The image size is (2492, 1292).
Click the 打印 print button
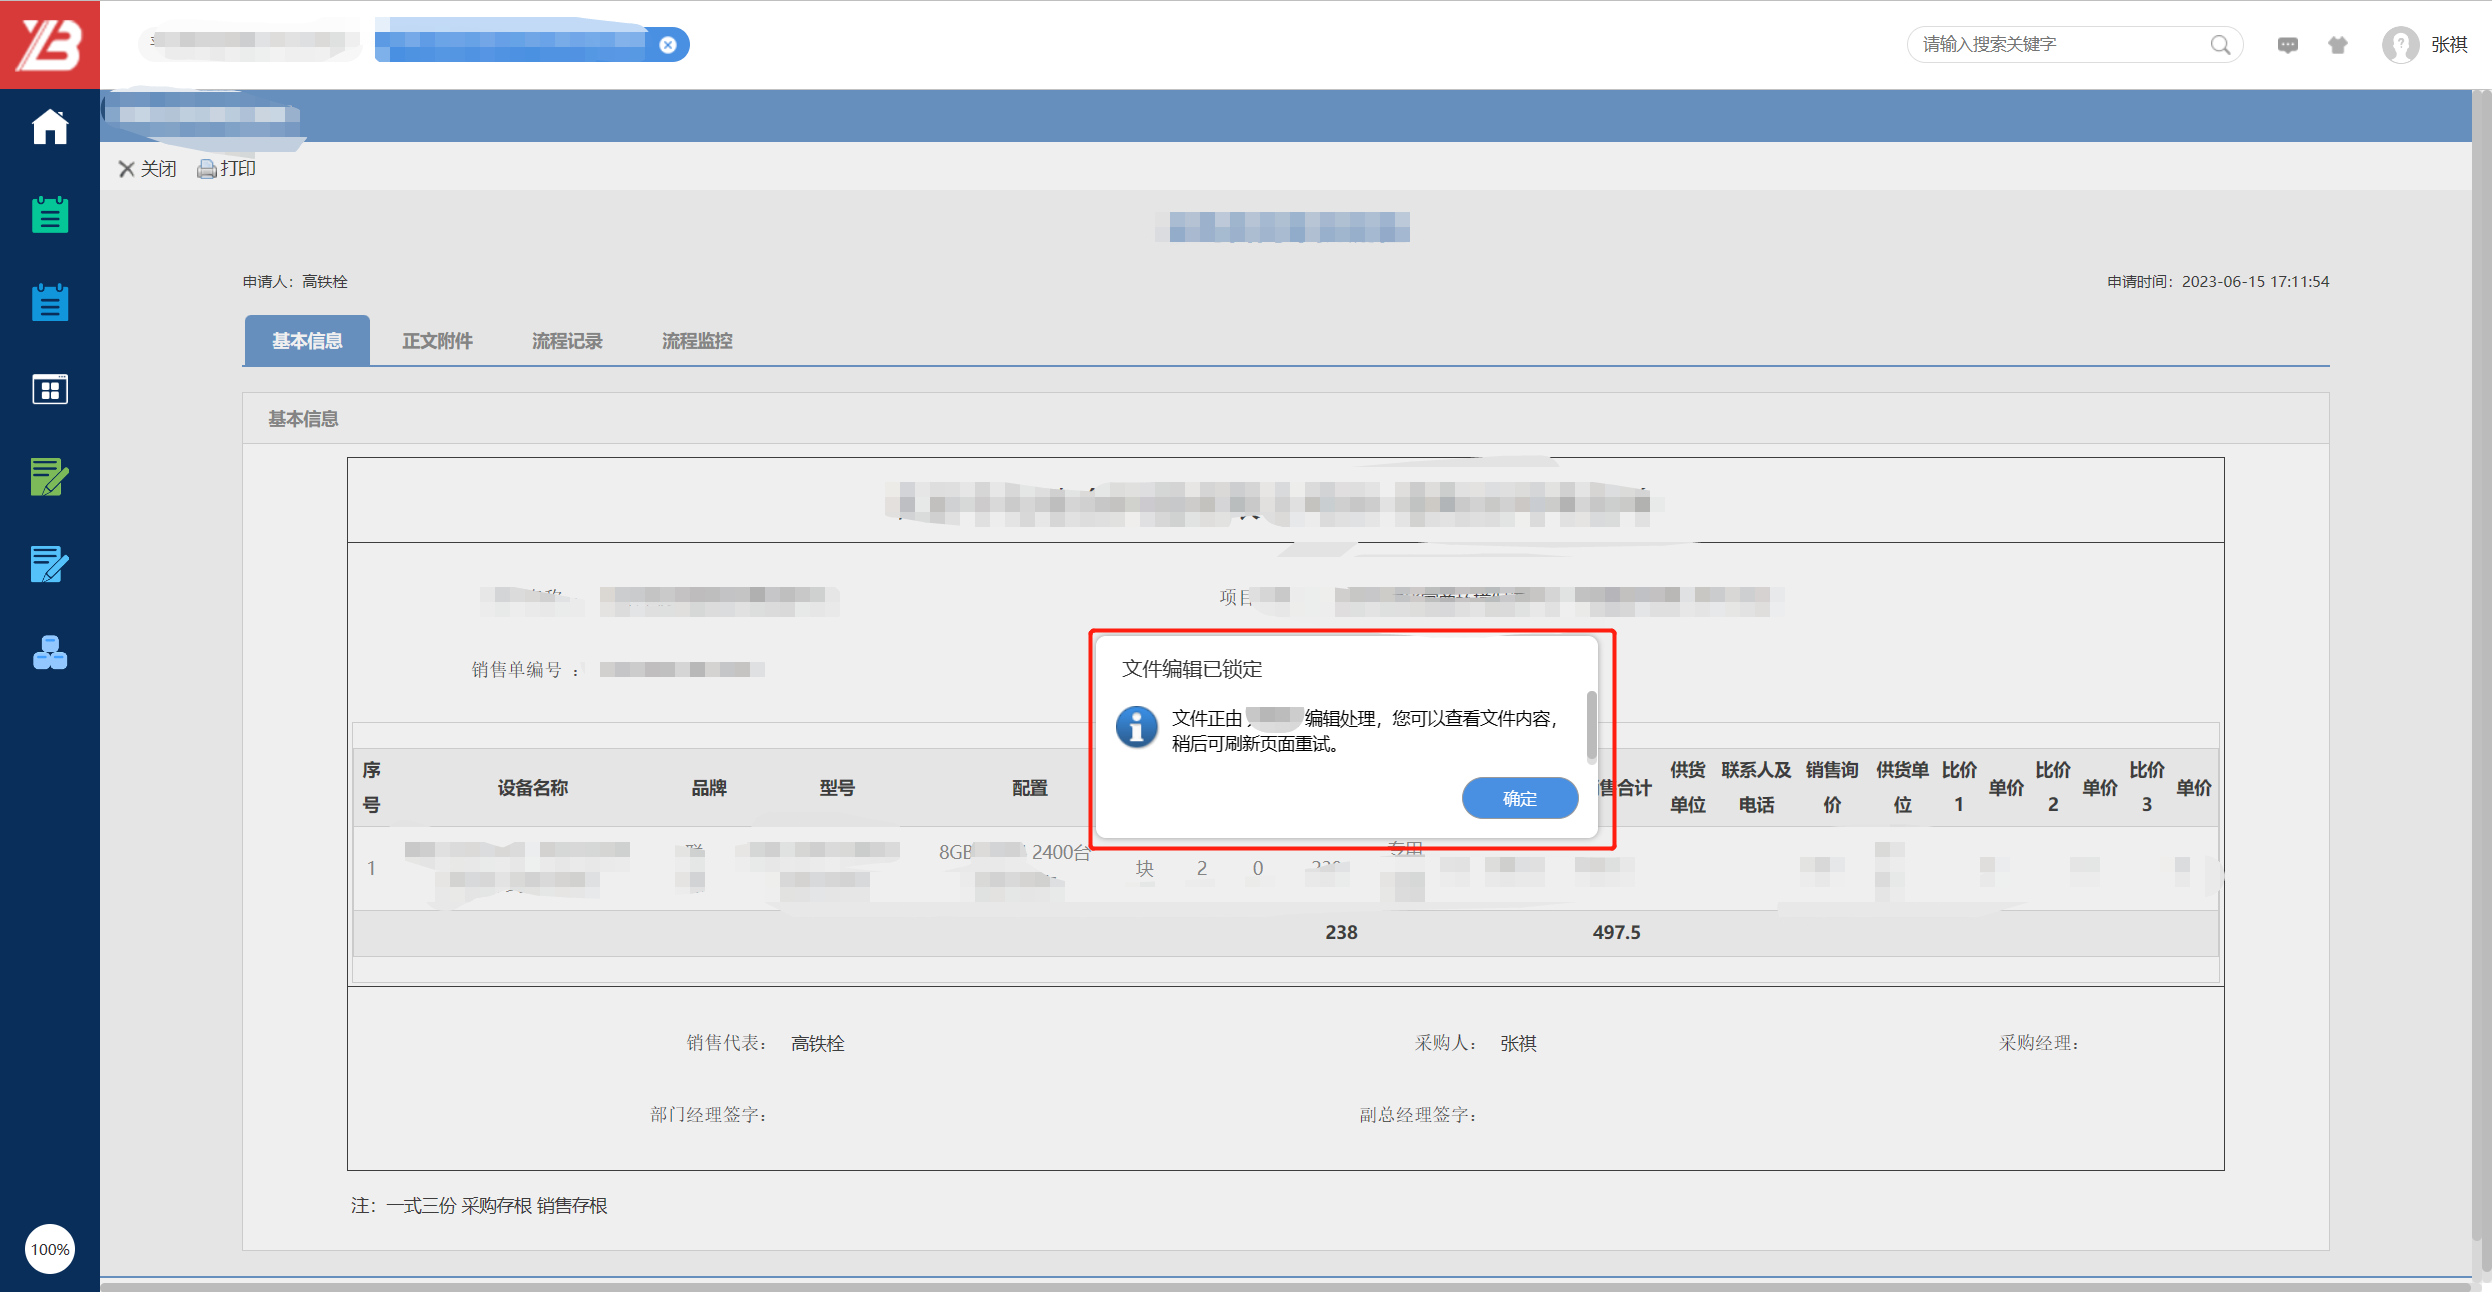click(227, 169)
